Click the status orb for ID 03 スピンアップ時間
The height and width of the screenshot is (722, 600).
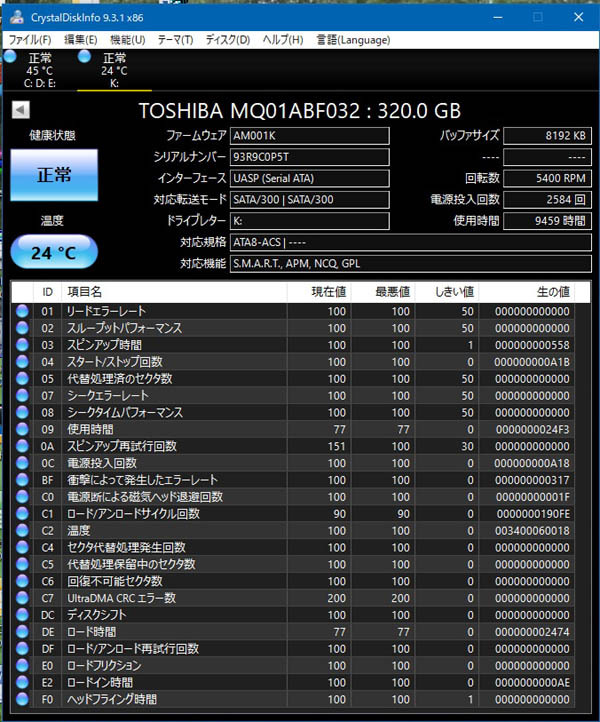coord(22,345)
